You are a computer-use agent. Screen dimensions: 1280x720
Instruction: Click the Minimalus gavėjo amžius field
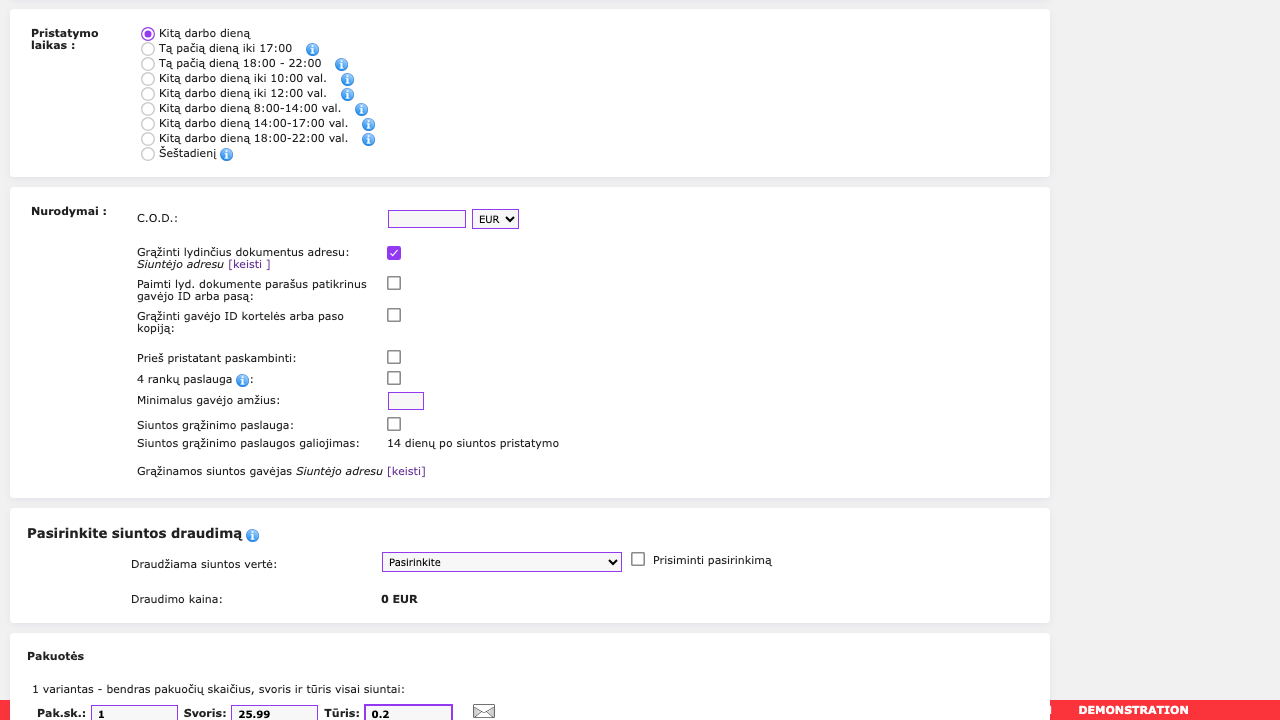coord(406,401)
